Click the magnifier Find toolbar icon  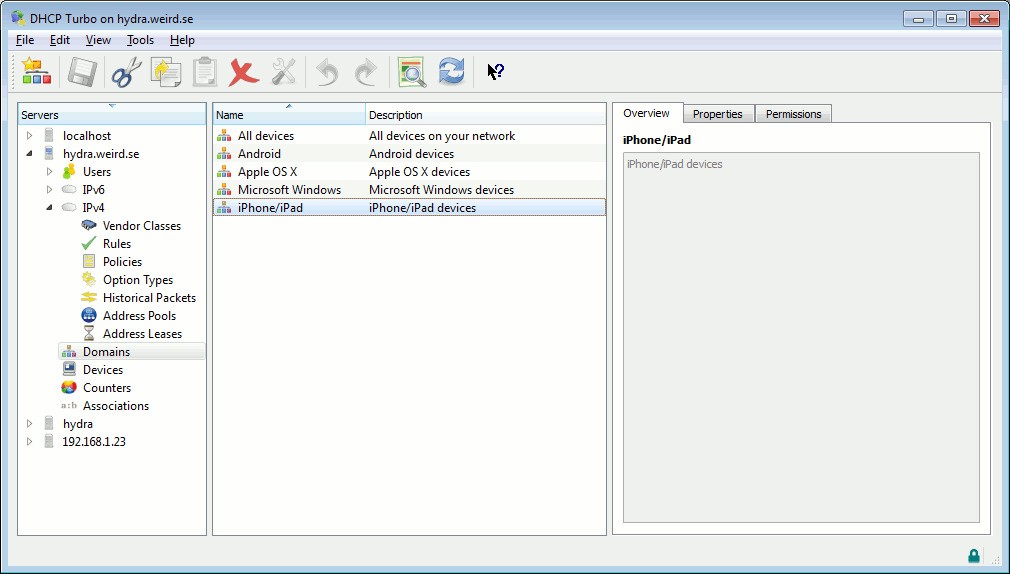point(412,72)
